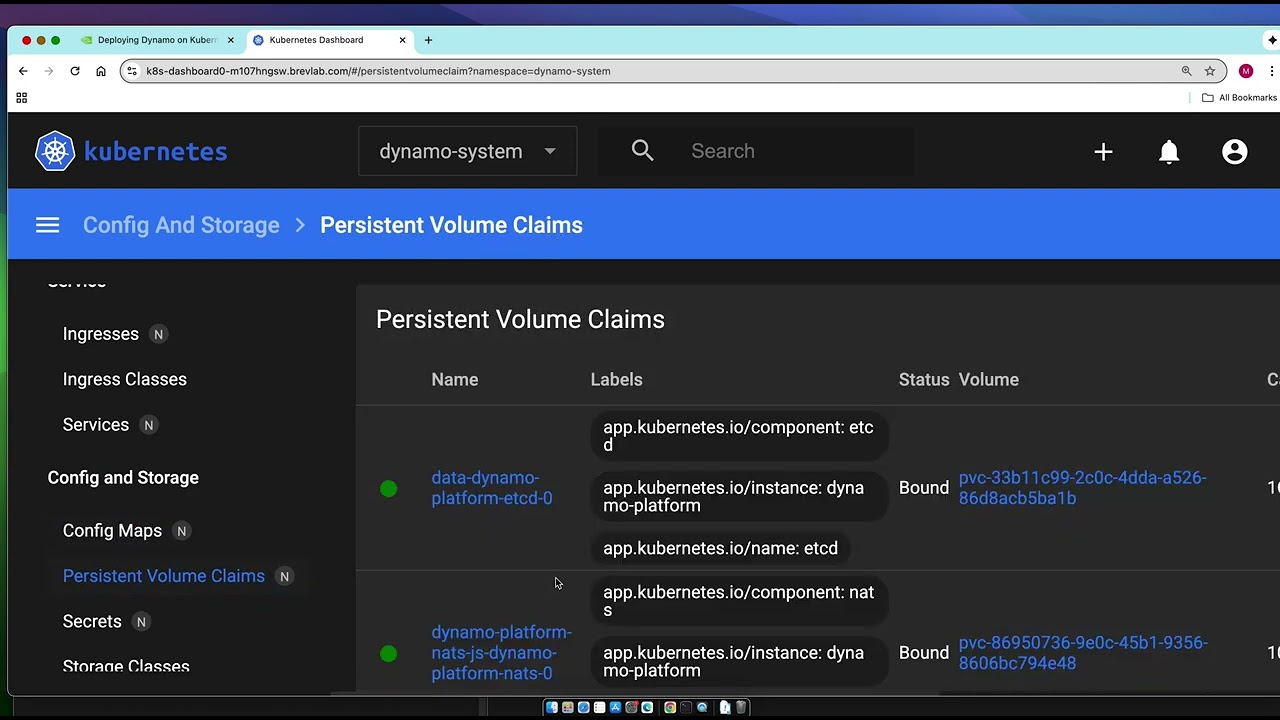Click green status dot for data-dynamo-platform-etcd-0
Viewport: 1280px width, 720px height.
click(389, 488)
